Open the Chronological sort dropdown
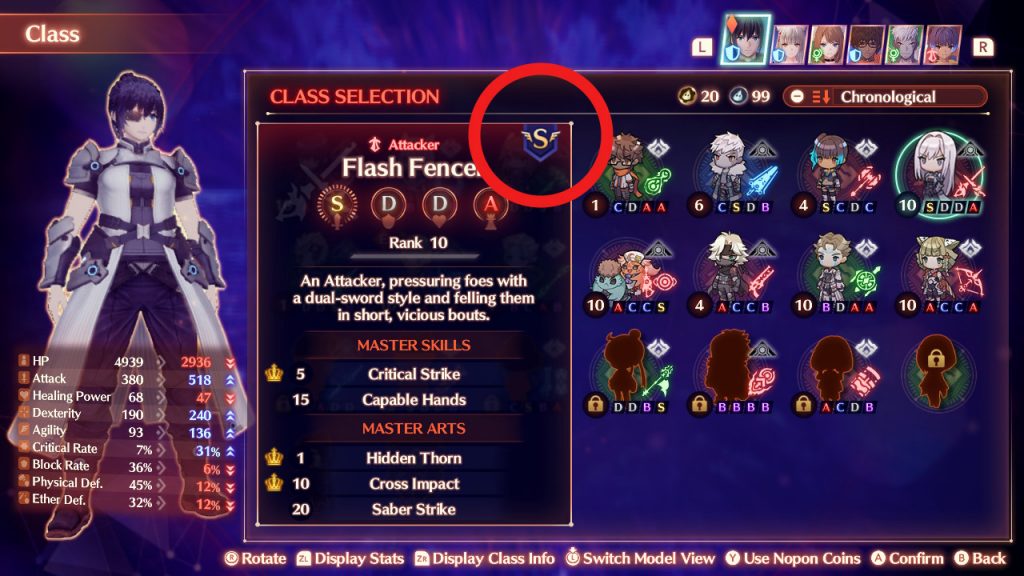1024x576 pixels. tap(885, 97)
